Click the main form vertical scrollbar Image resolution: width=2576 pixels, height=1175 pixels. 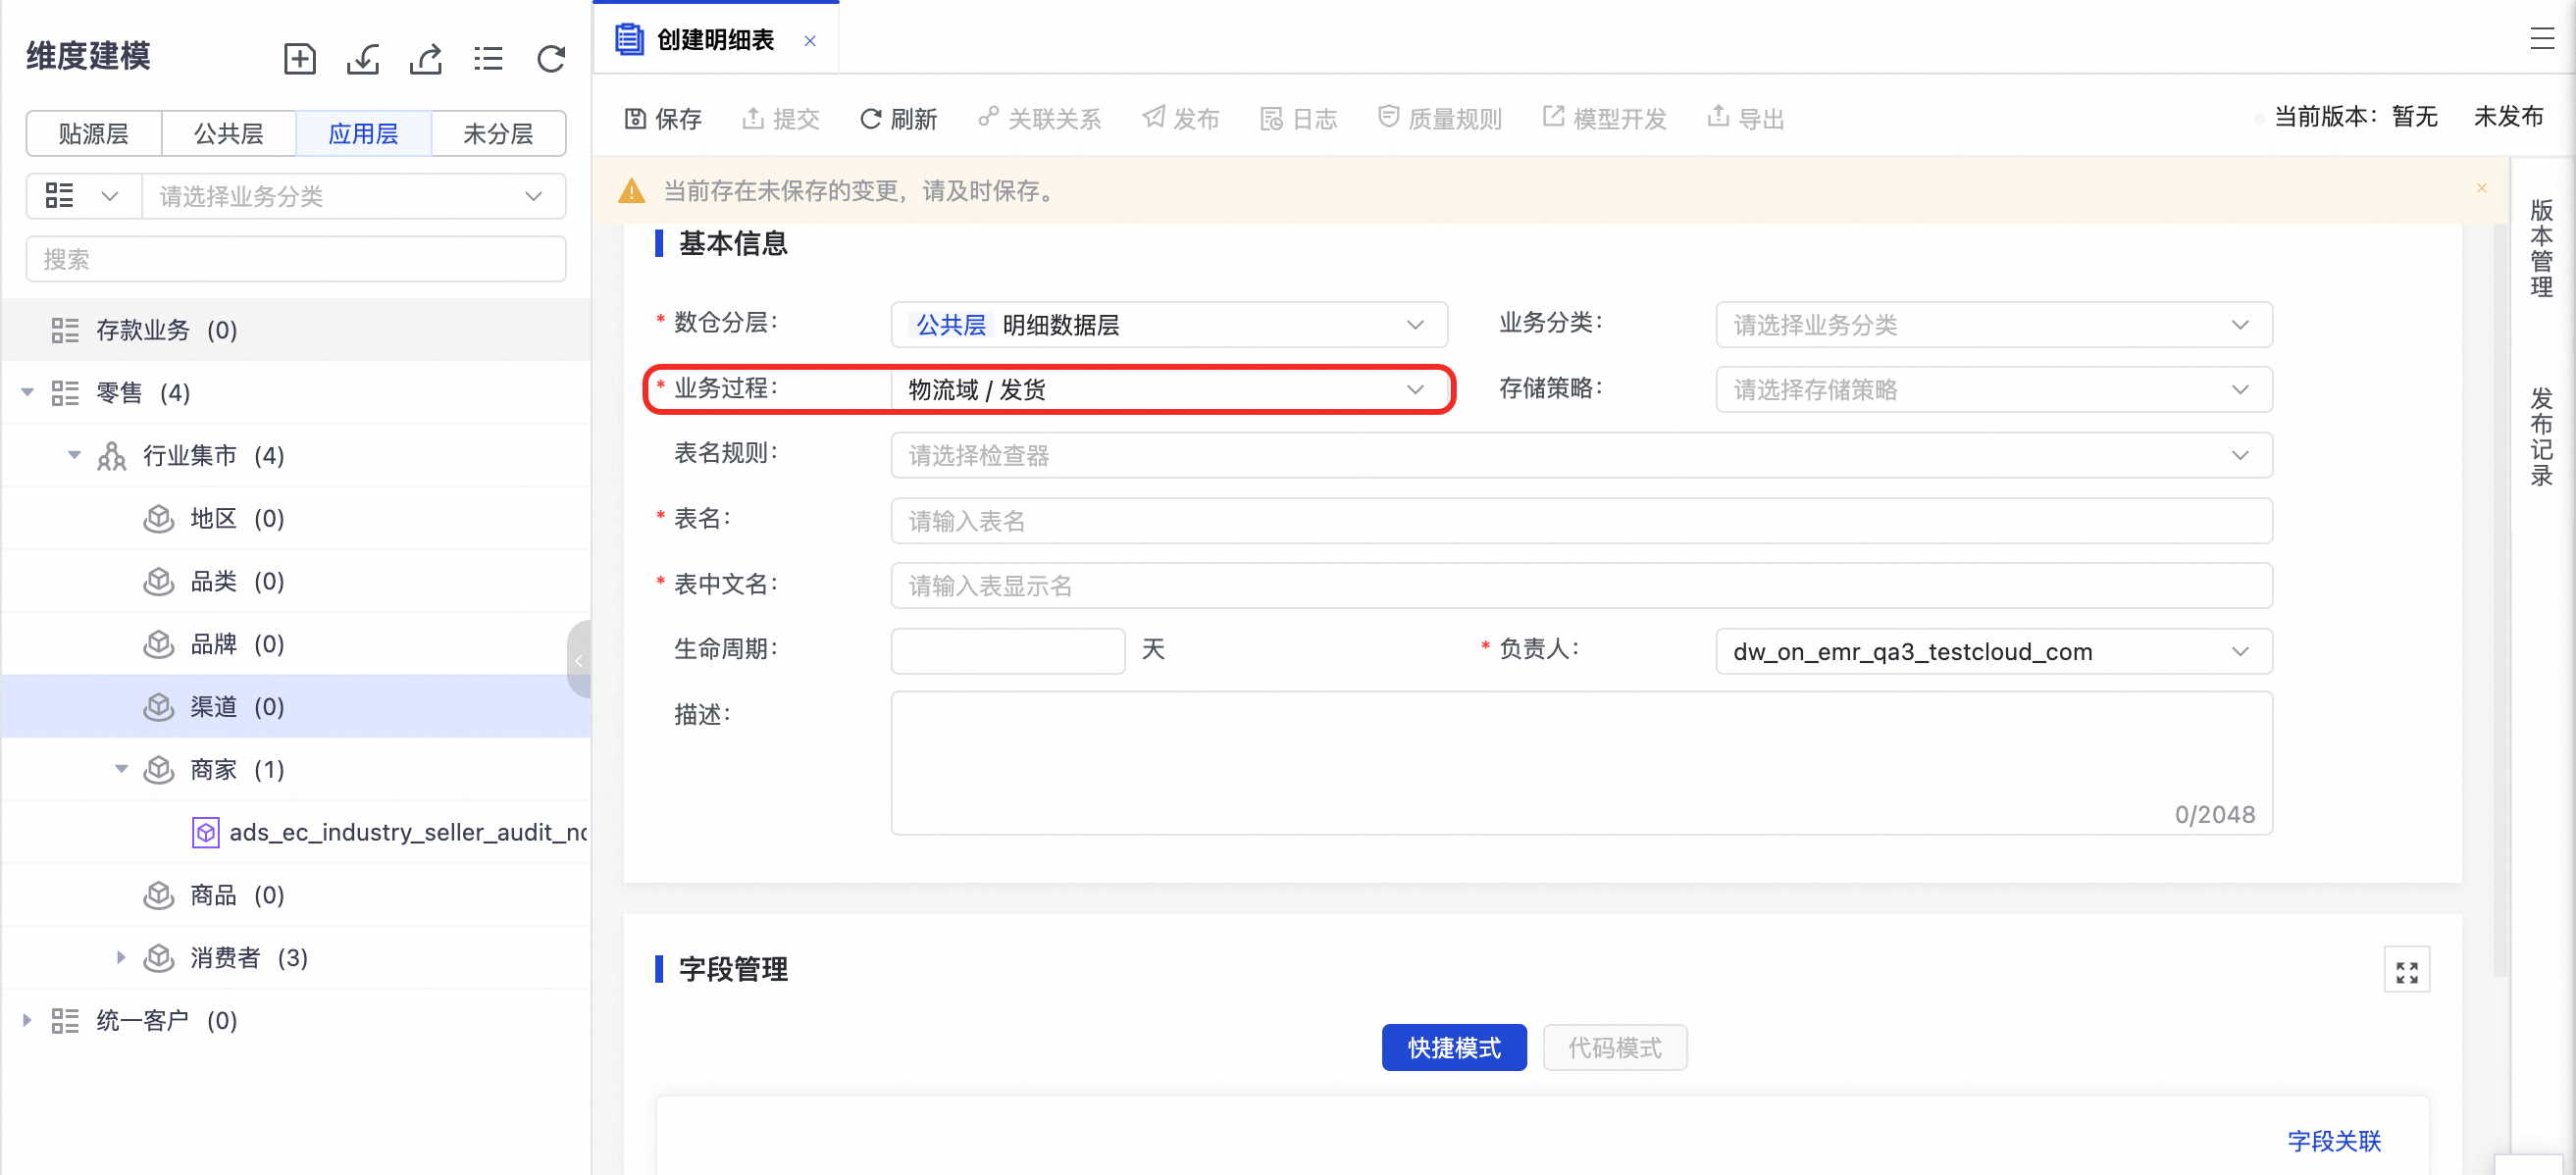tap(2499, 600)
